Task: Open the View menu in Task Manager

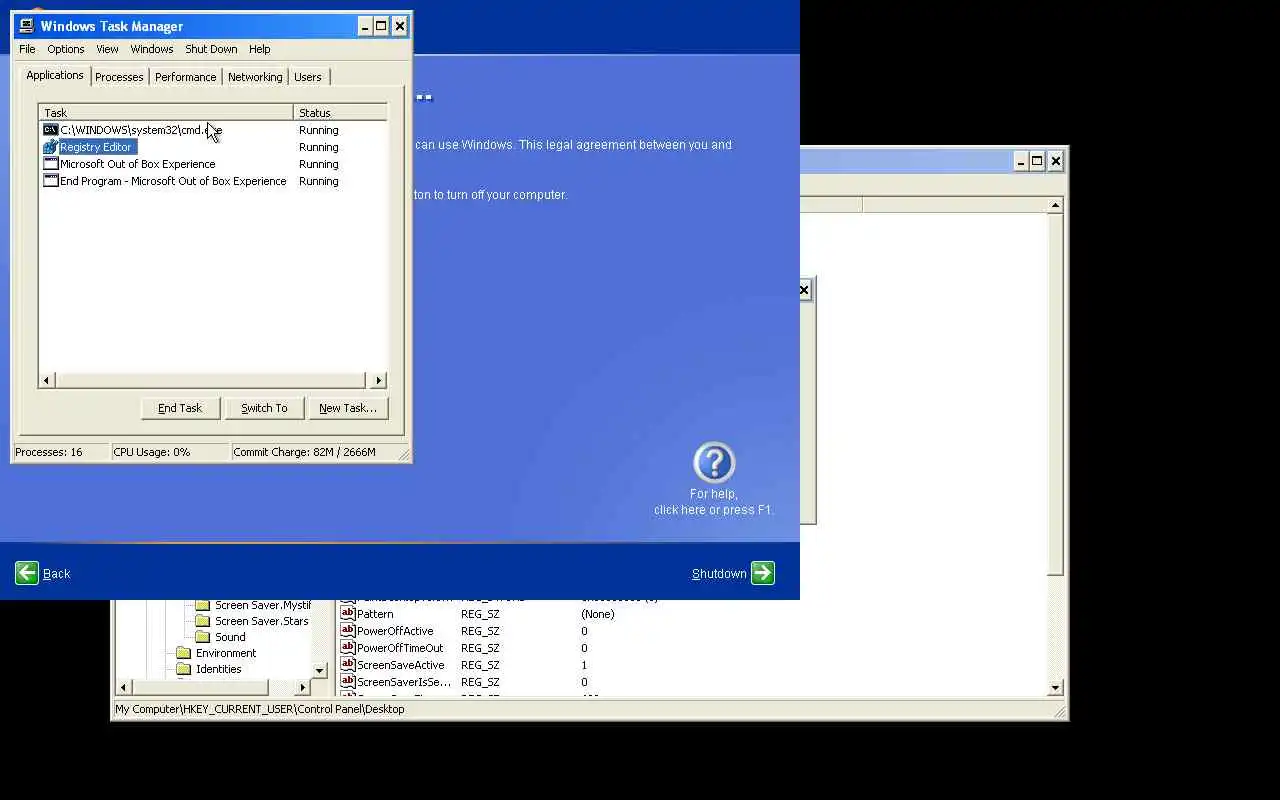Action: coord(107,49)
